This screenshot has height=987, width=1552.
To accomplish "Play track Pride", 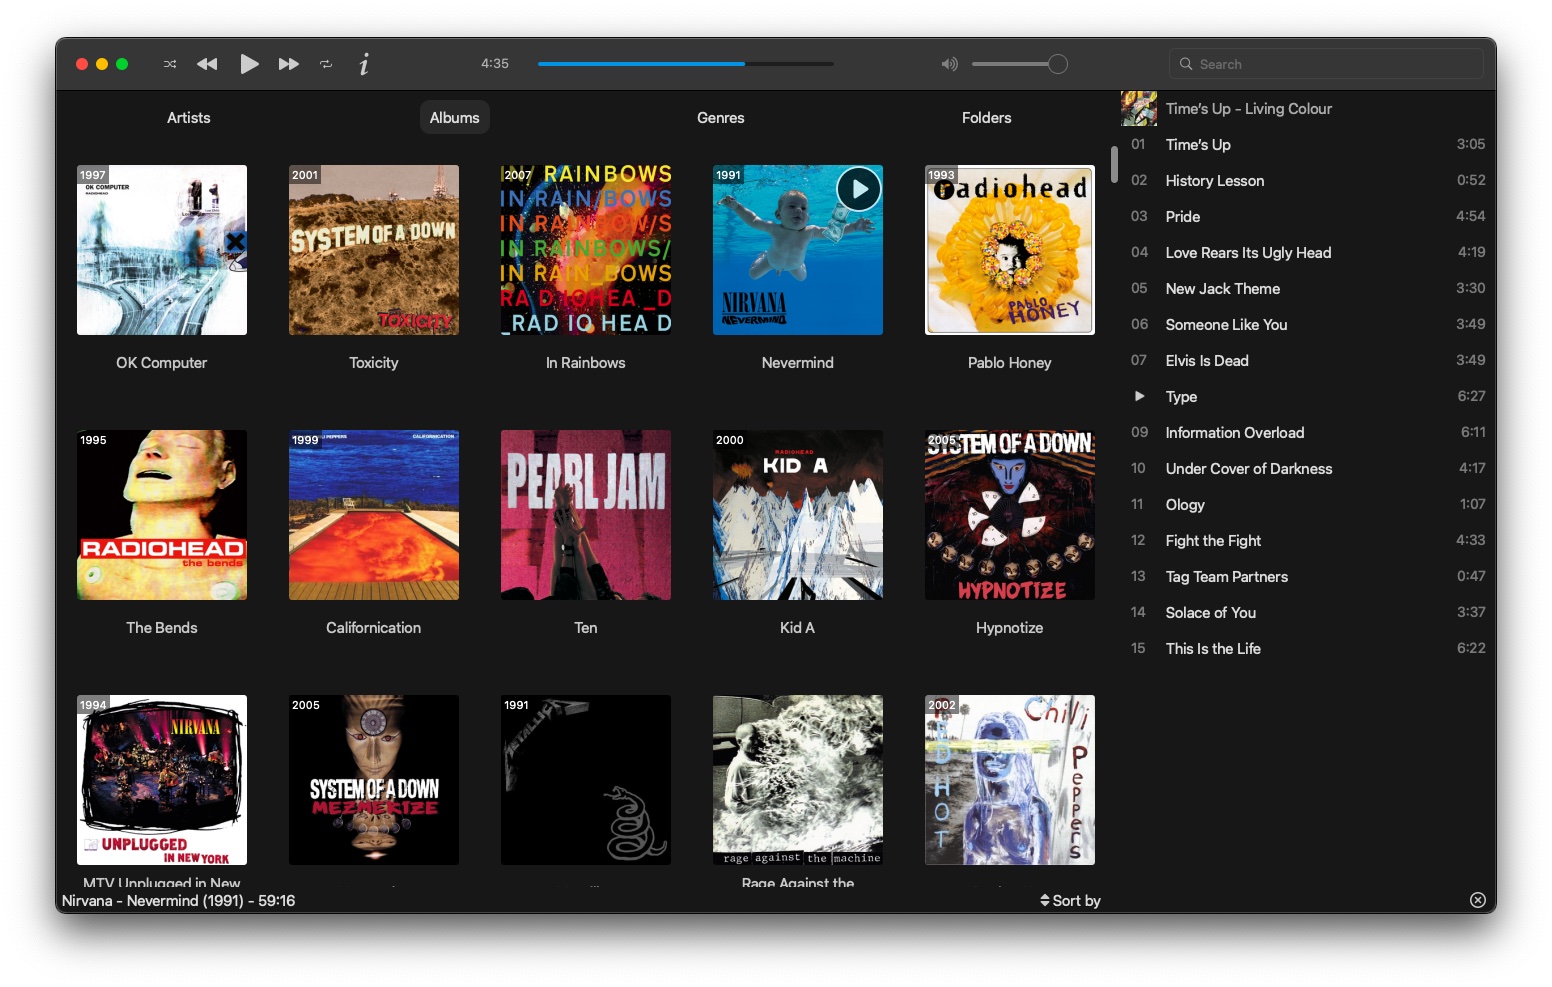I will coord(1307,216).
